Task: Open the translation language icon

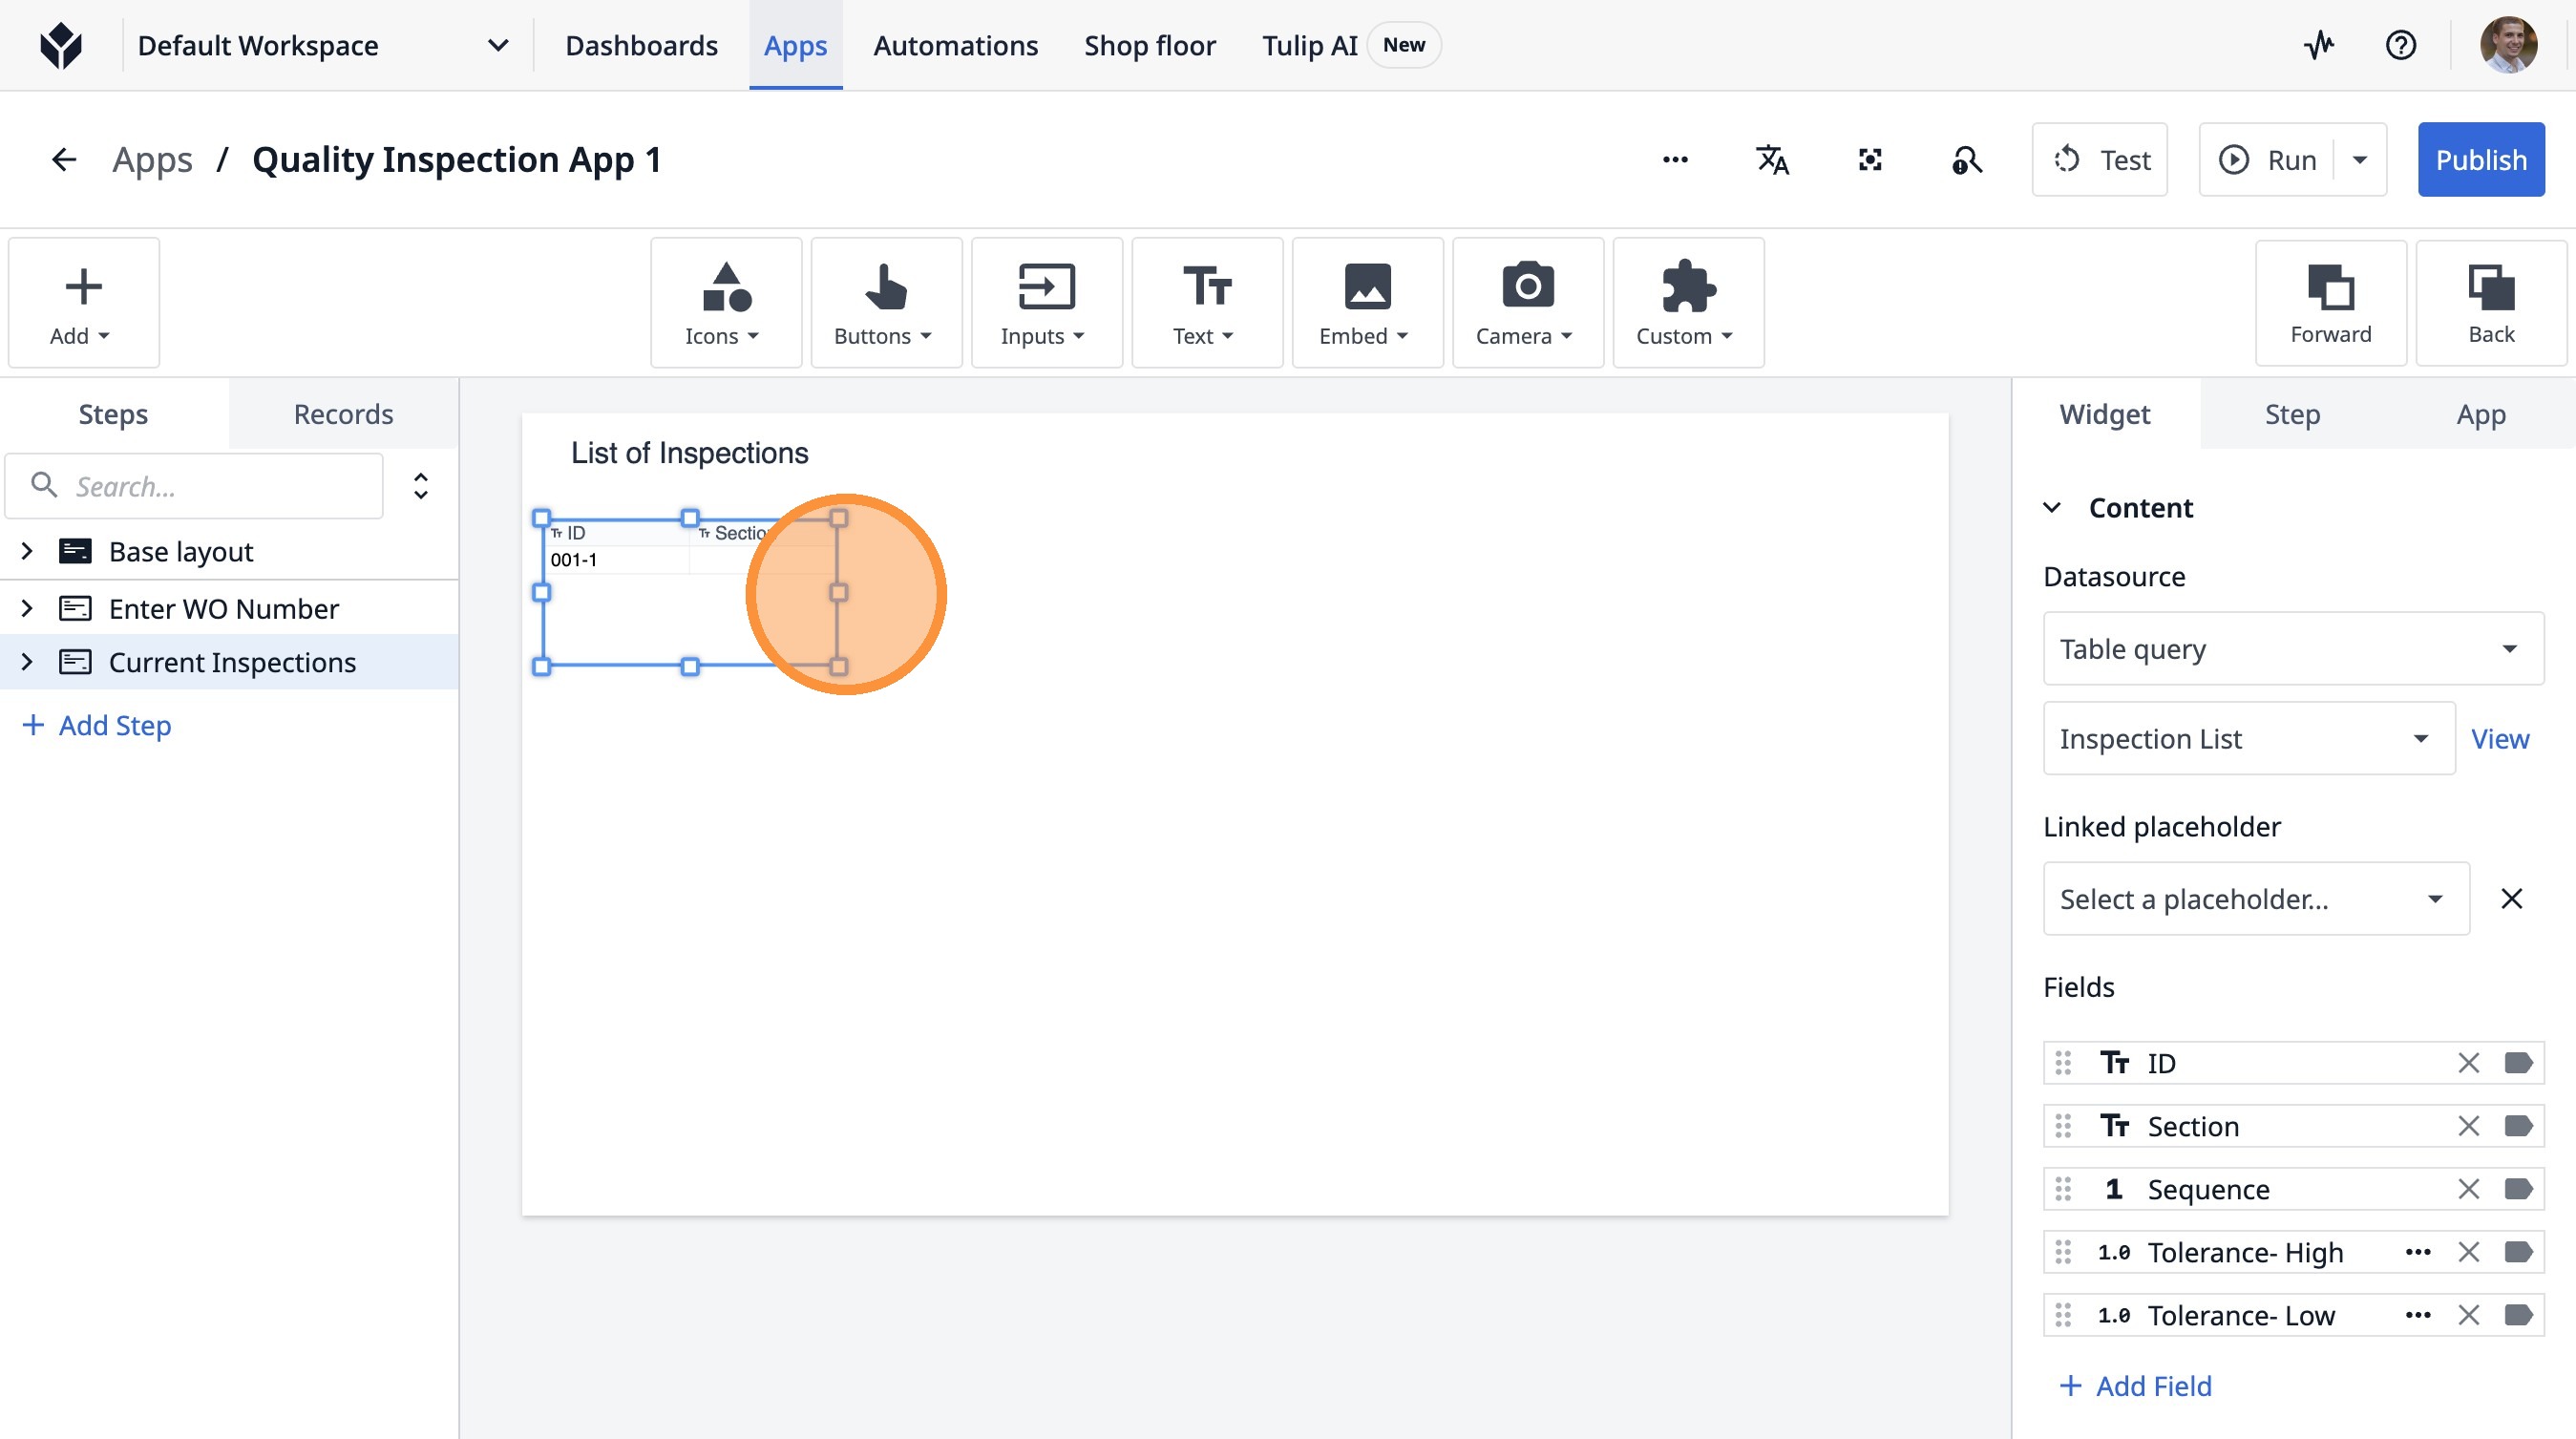Action: [x=1772, y=160]
